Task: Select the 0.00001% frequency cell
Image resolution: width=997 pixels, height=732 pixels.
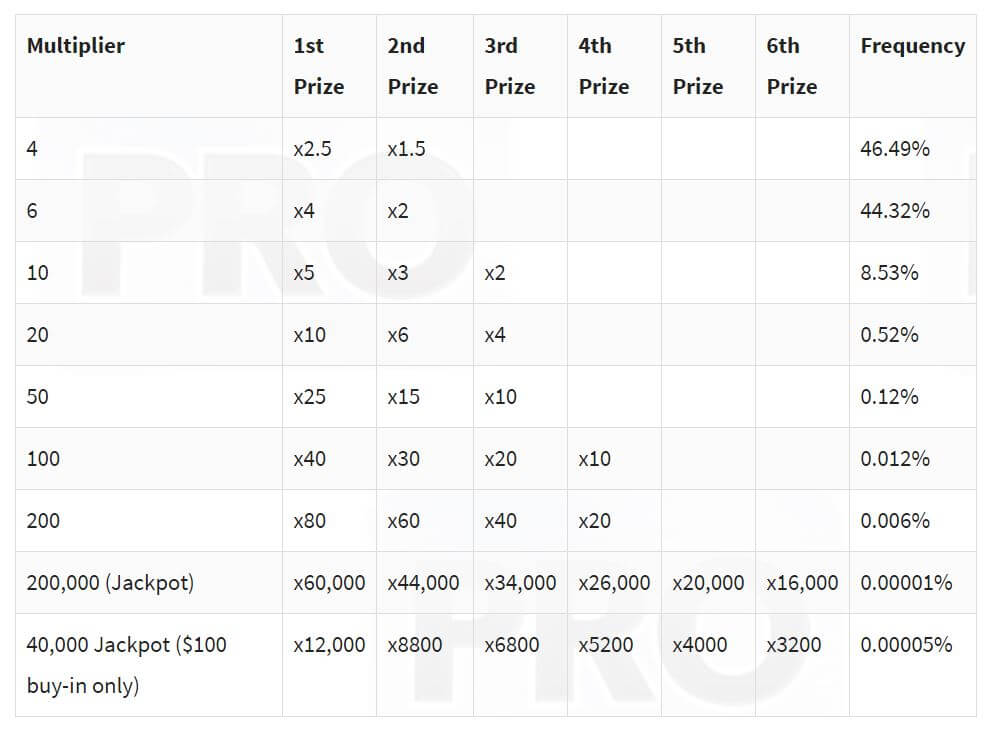Action: [906, 583]
